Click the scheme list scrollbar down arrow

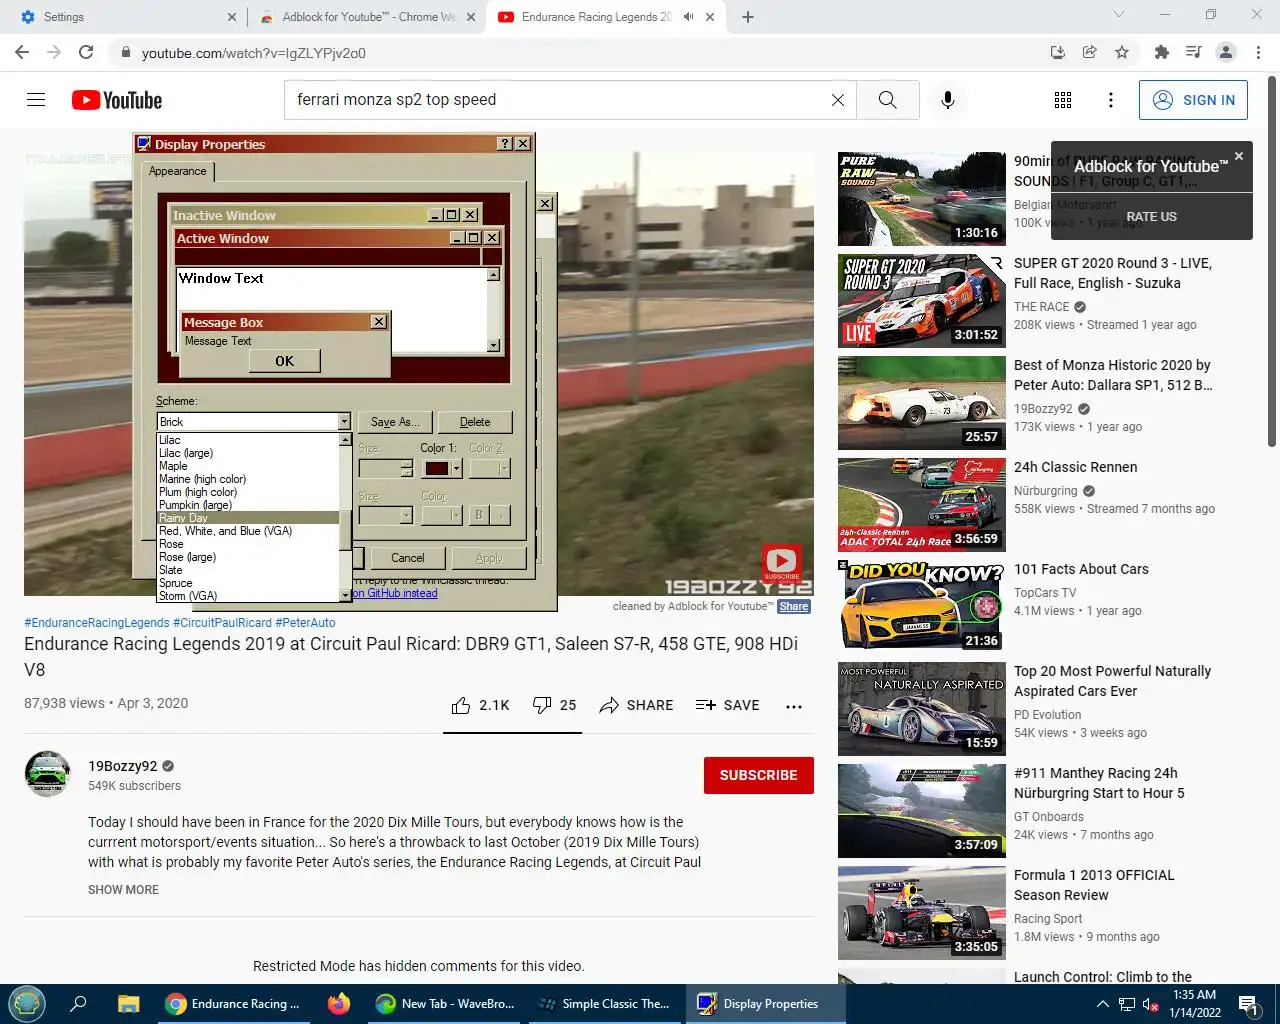click(x=345, y=594)
